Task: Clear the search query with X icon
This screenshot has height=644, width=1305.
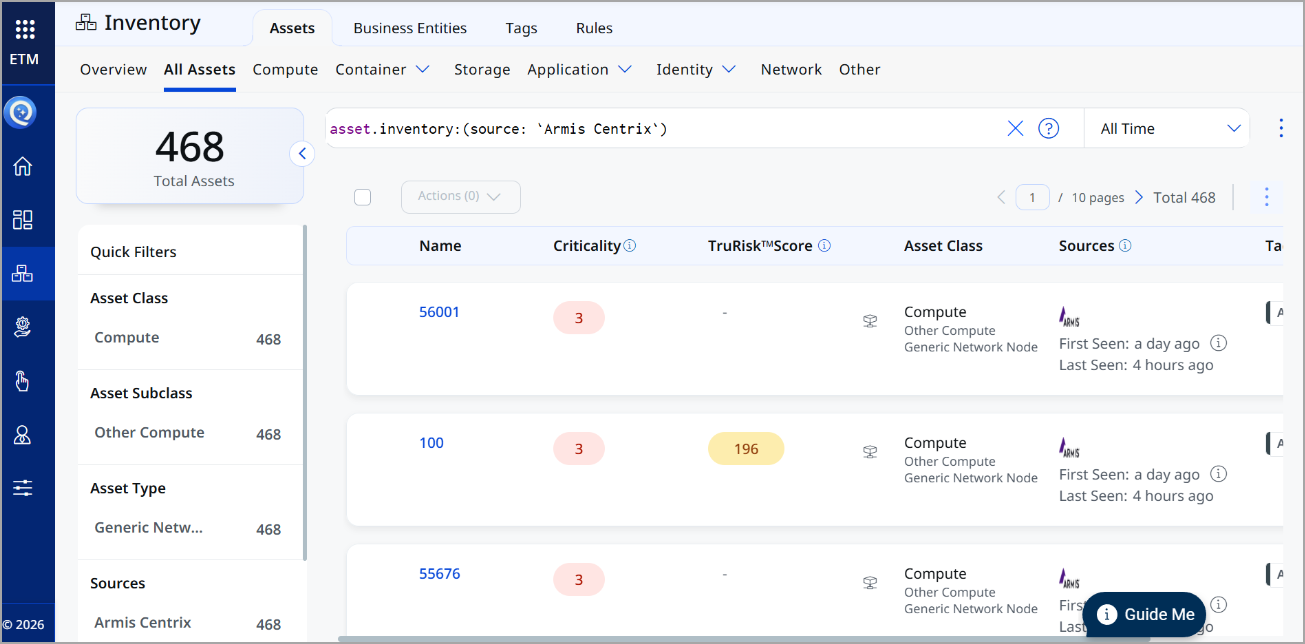Action: pos(1015,128)
